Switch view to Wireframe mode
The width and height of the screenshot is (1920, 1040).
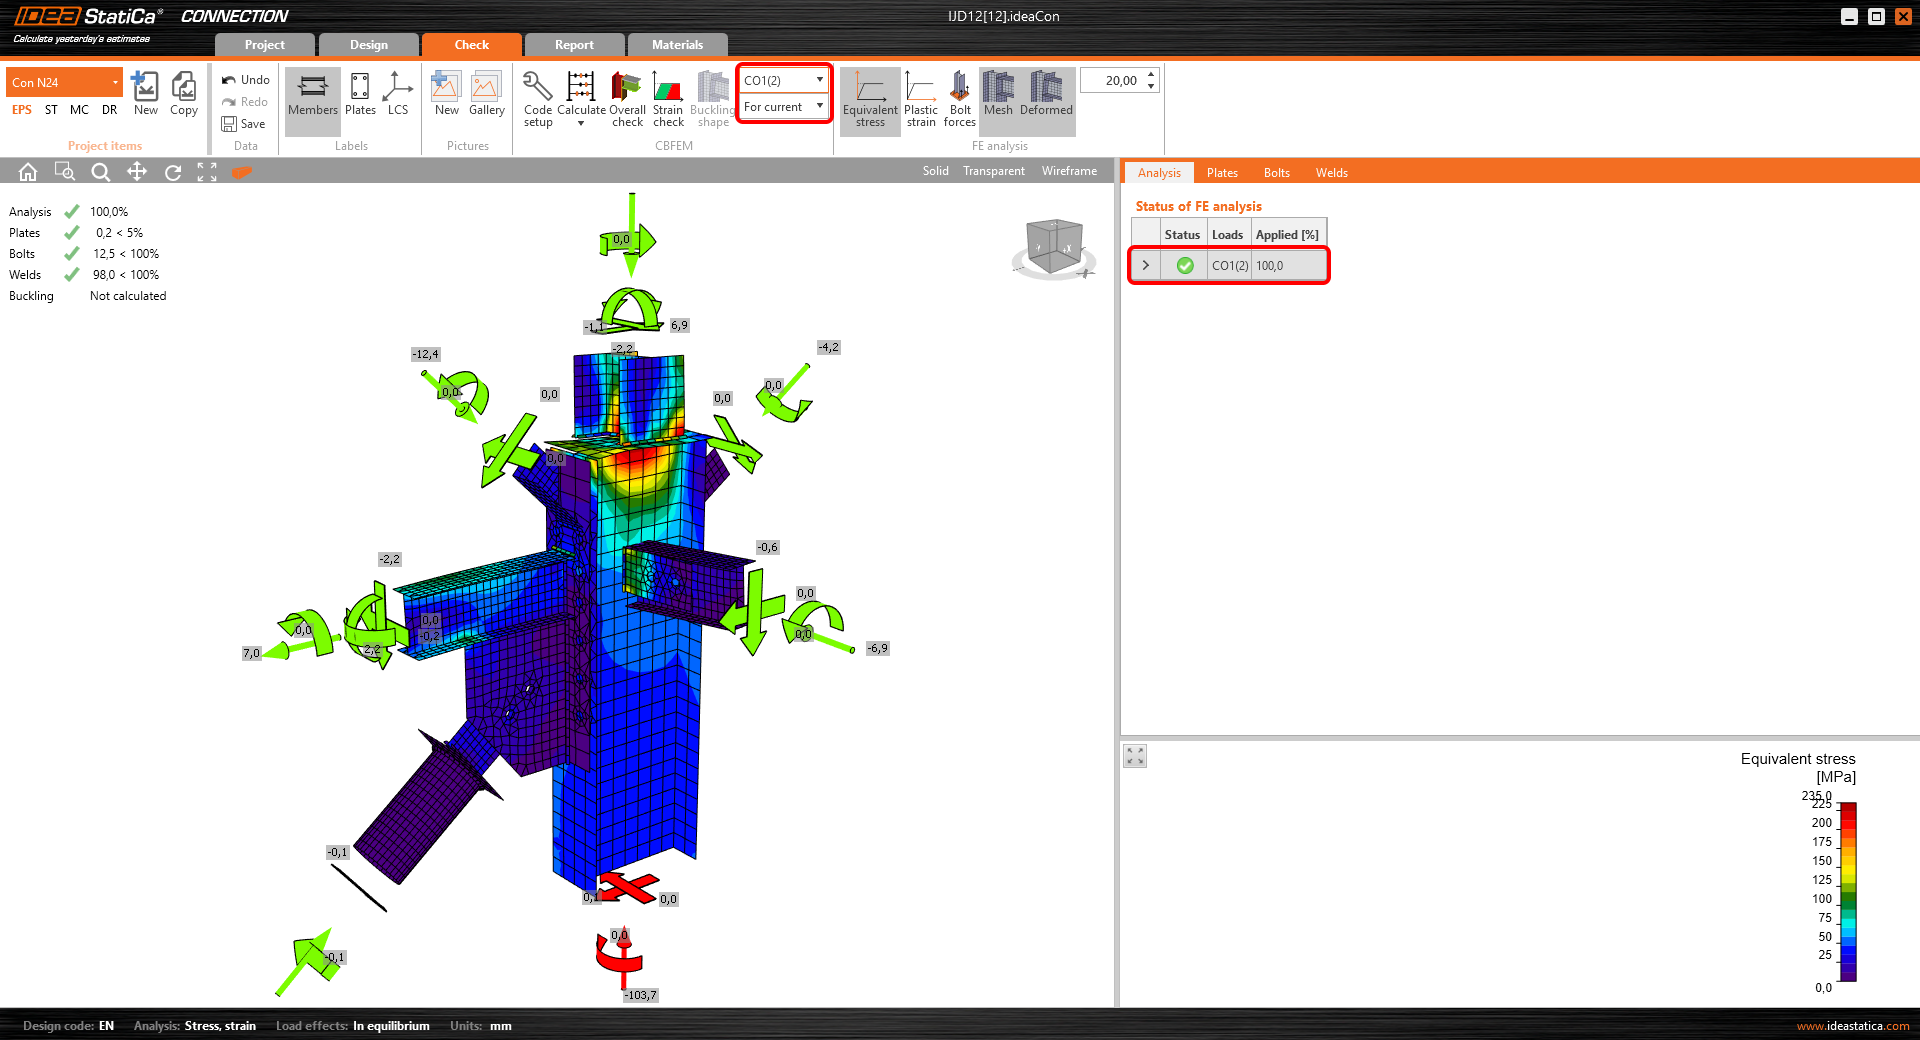[x=1069, y=171]
